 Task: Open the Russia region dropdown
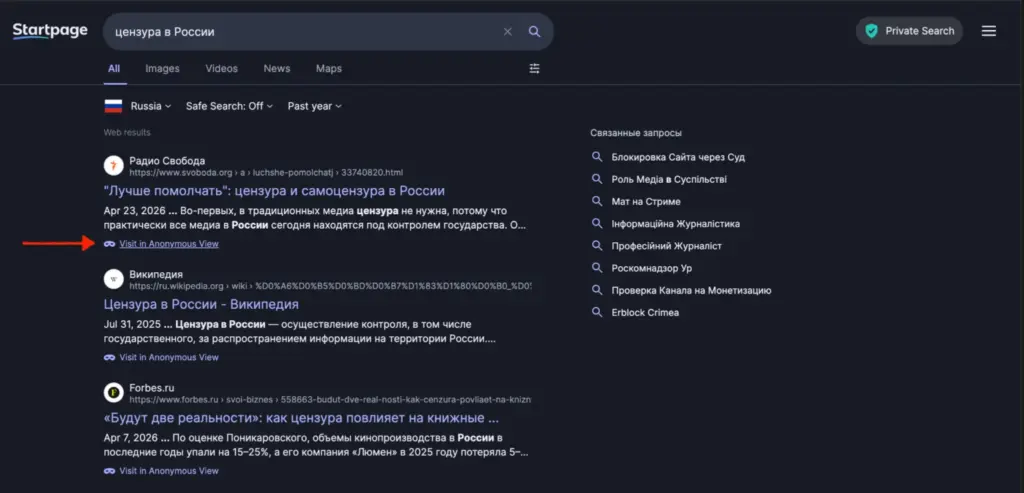tap(150, 106)
